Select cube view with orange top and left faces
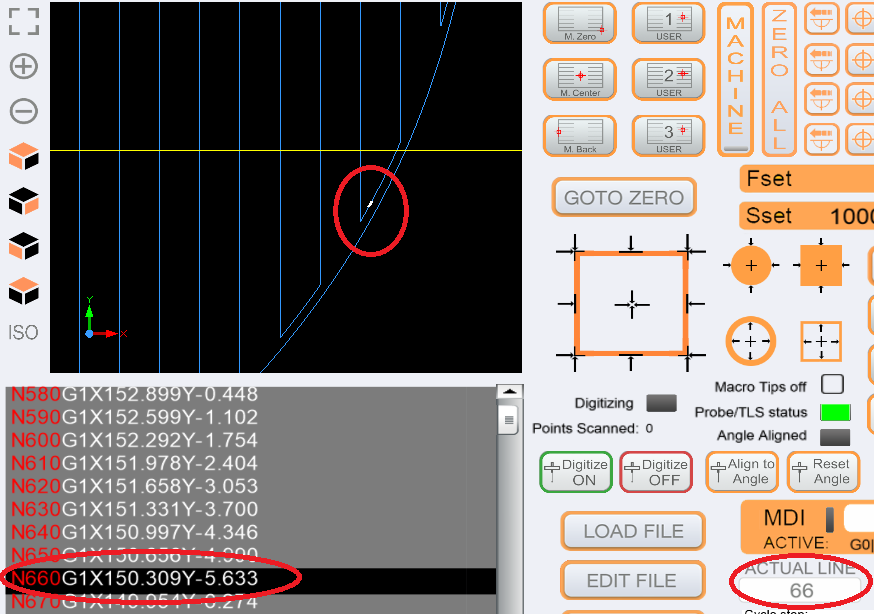The image size is (874, 614). pyautogui.click(x=24, y=156)
